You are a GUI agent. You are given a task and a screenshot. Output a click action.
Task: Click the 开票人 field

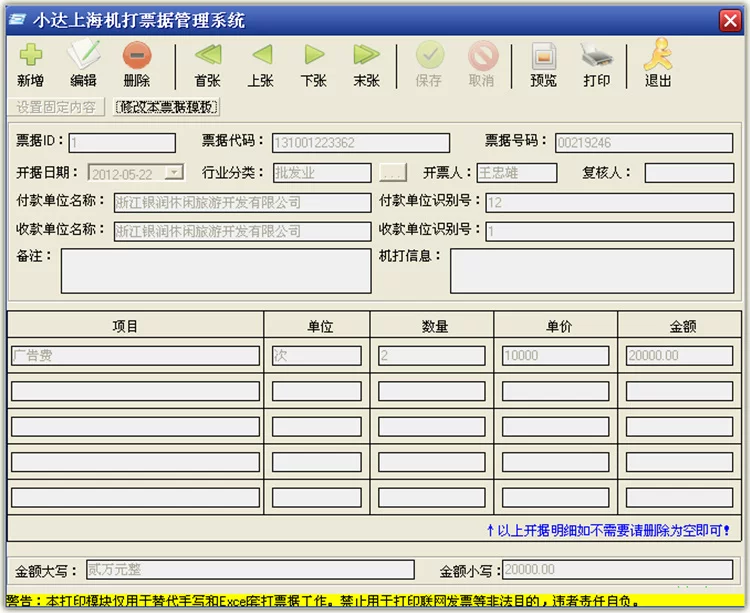[x=517, y=173]
